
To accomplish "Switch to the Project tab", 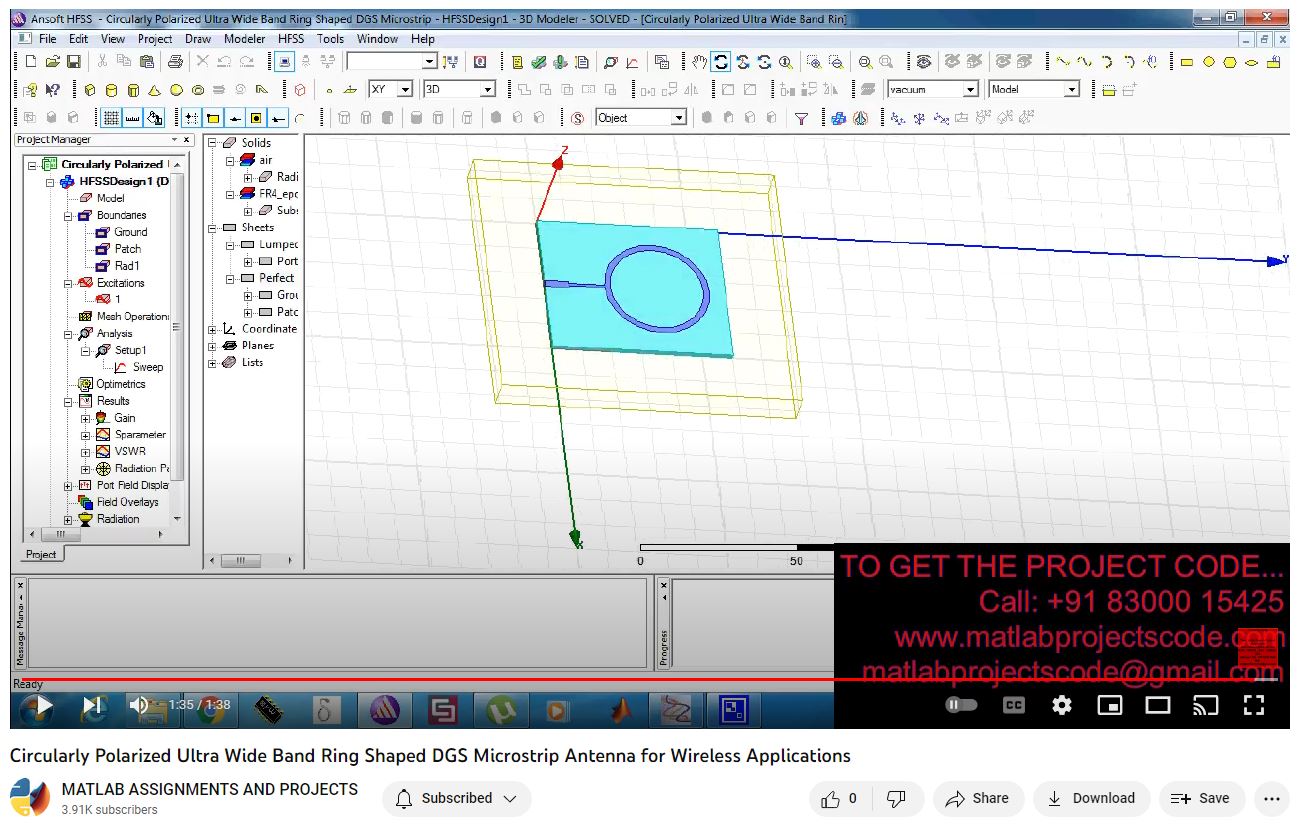I will pos(41,554).
